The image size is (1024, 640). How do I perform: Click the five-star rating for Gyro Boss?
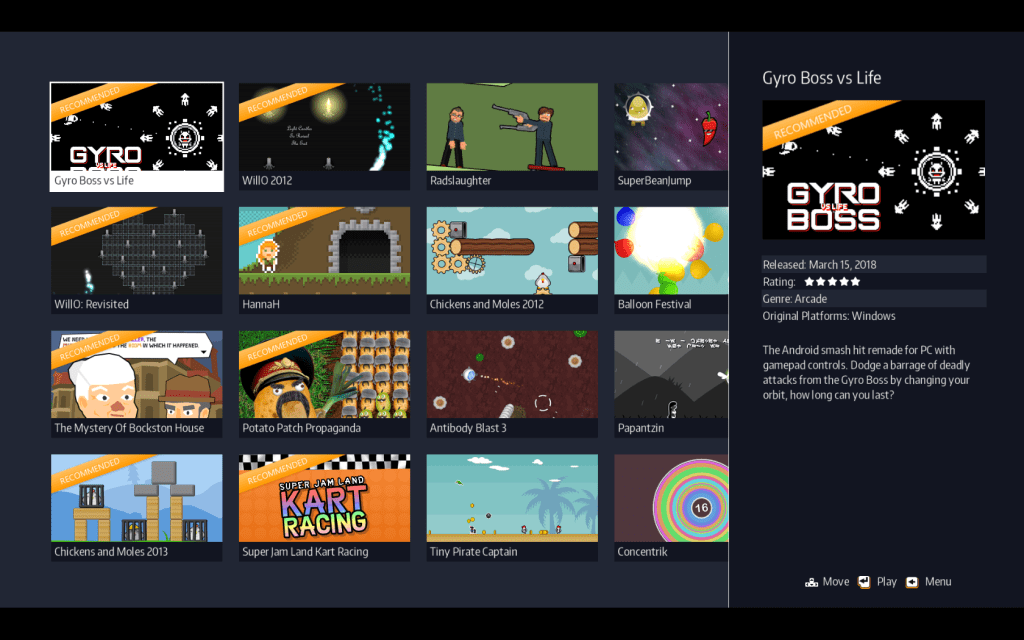pos(831,282)
